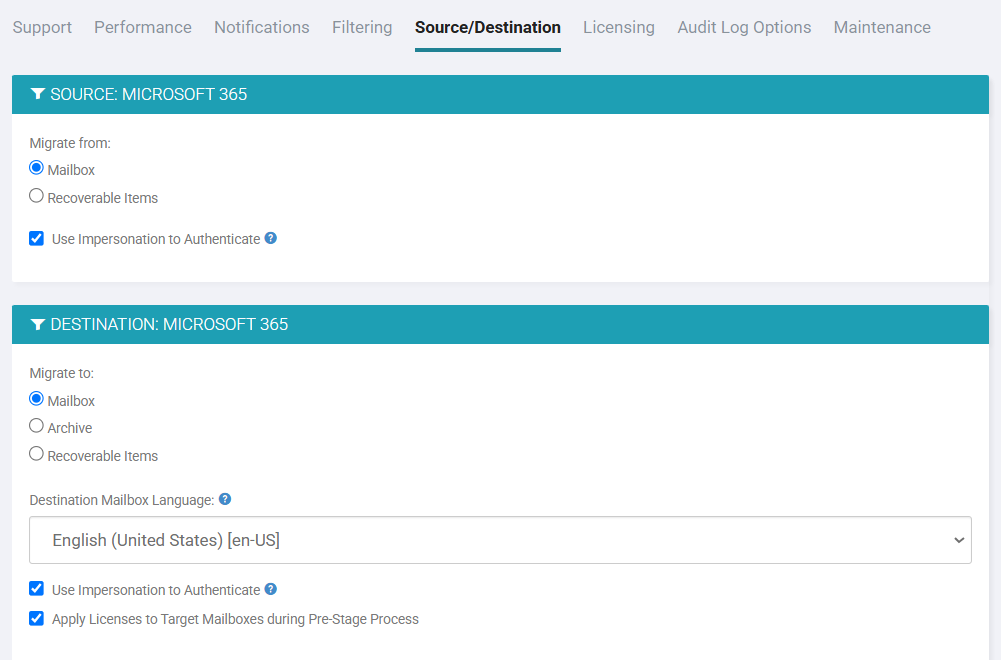Image resolution: width=1001 pixels, height=660 pixels.
Task: Select Mailbox under Migrate to
Action: 36,399
